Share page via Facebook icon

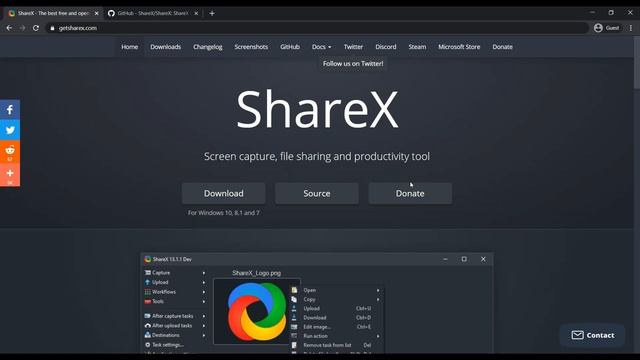(x=10, y=109)
